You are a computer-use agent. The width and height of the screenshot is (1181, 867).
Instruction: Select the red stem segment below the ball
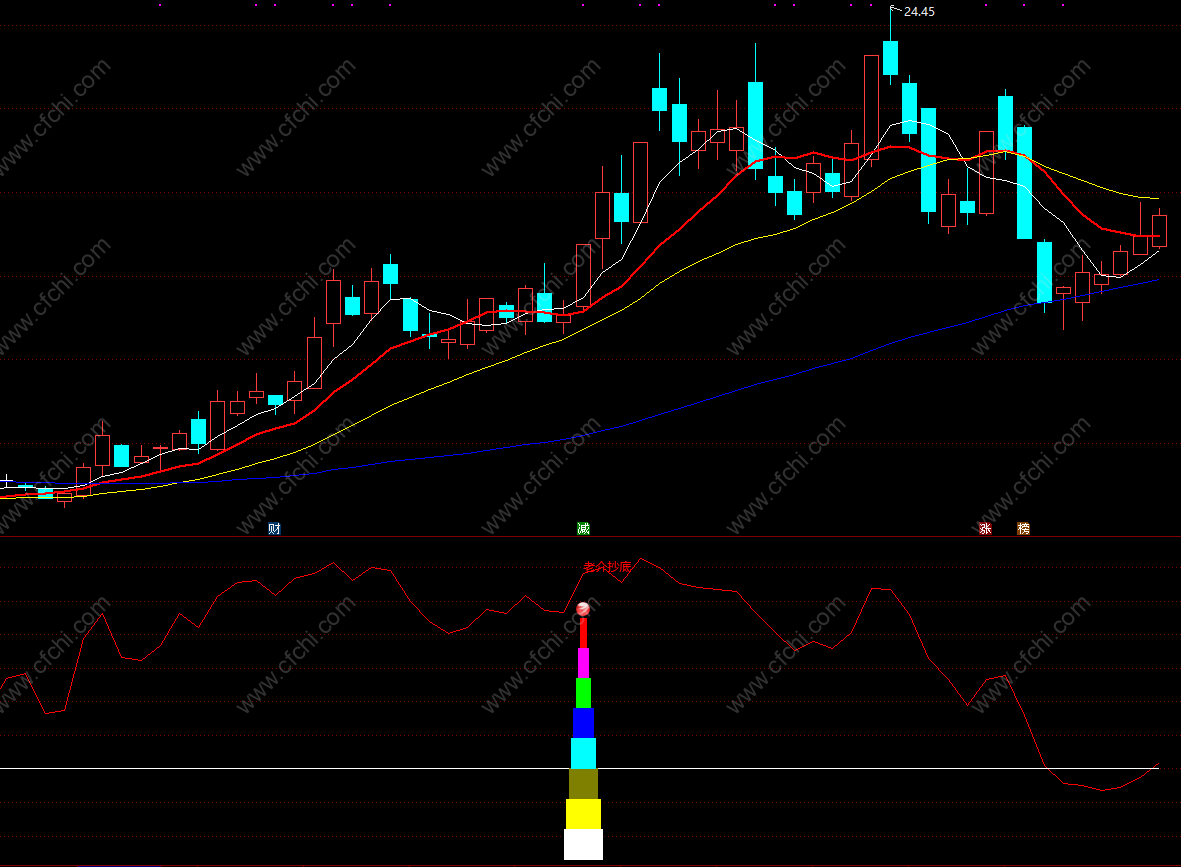click(583, 633)
